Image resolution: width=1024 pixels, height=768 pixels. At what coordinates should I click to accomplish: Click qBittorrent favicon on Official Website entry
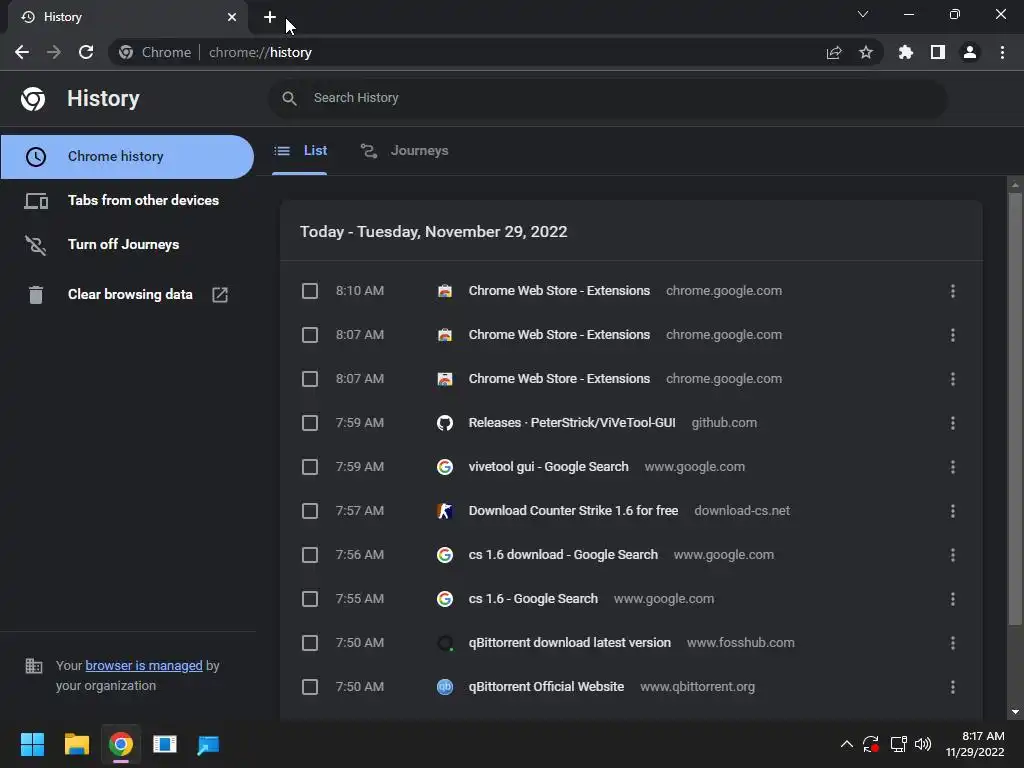point(445,687)
